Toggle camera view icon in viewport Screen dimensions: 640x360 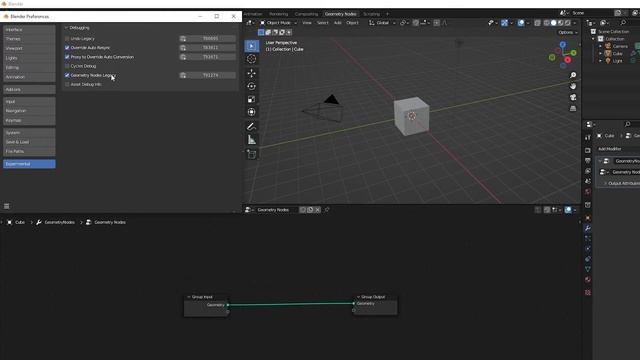click(x=573, y=97)
